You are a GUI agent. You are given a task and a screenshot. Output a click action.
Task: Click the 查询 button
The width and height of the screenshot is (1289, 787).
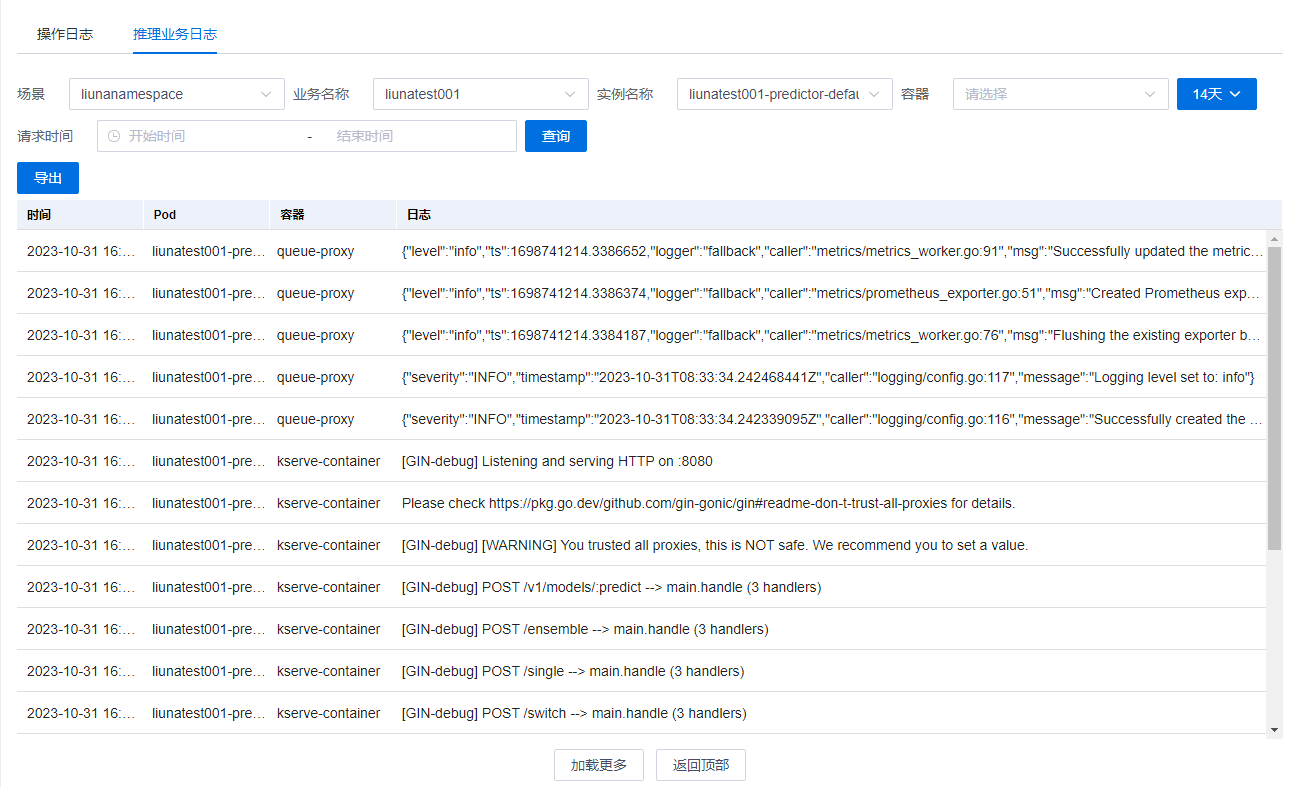(555, 136)
